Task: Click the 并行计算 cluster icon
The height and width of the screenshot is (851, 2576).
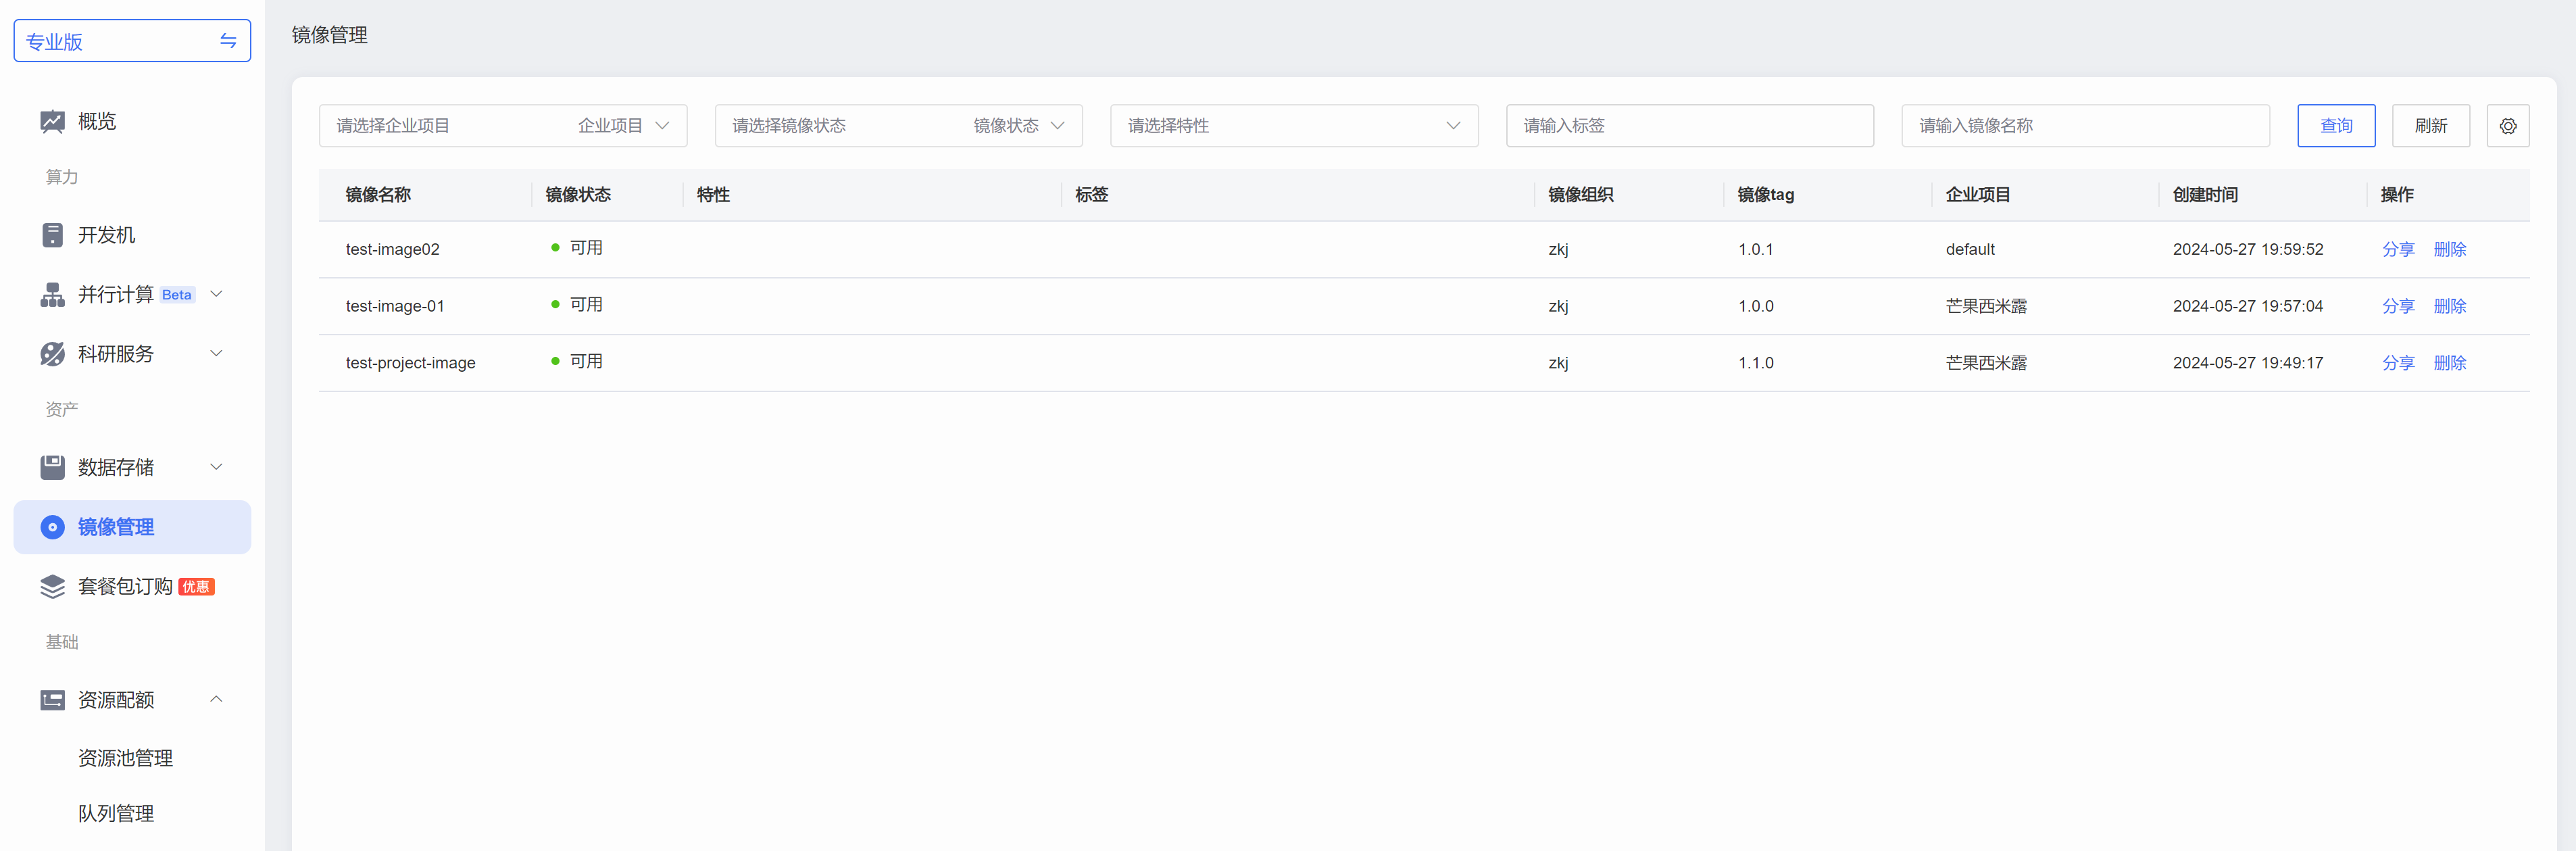Action: tap(52, 295)
